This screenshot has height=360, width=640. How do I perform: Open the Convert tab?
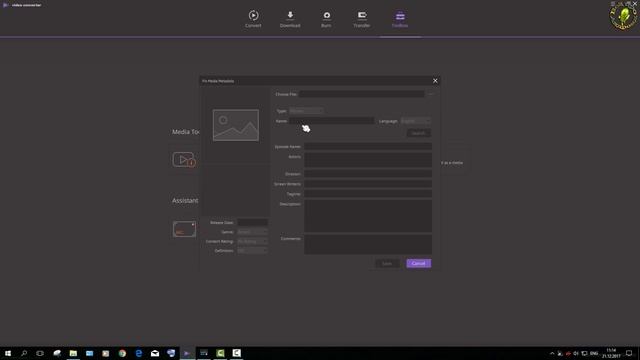253,19
